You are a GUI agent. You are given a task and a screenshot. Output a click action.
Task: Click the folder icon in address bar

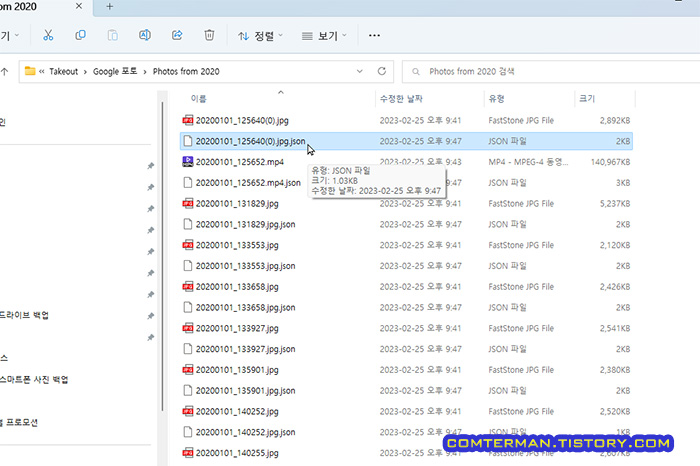click(30, 71)
